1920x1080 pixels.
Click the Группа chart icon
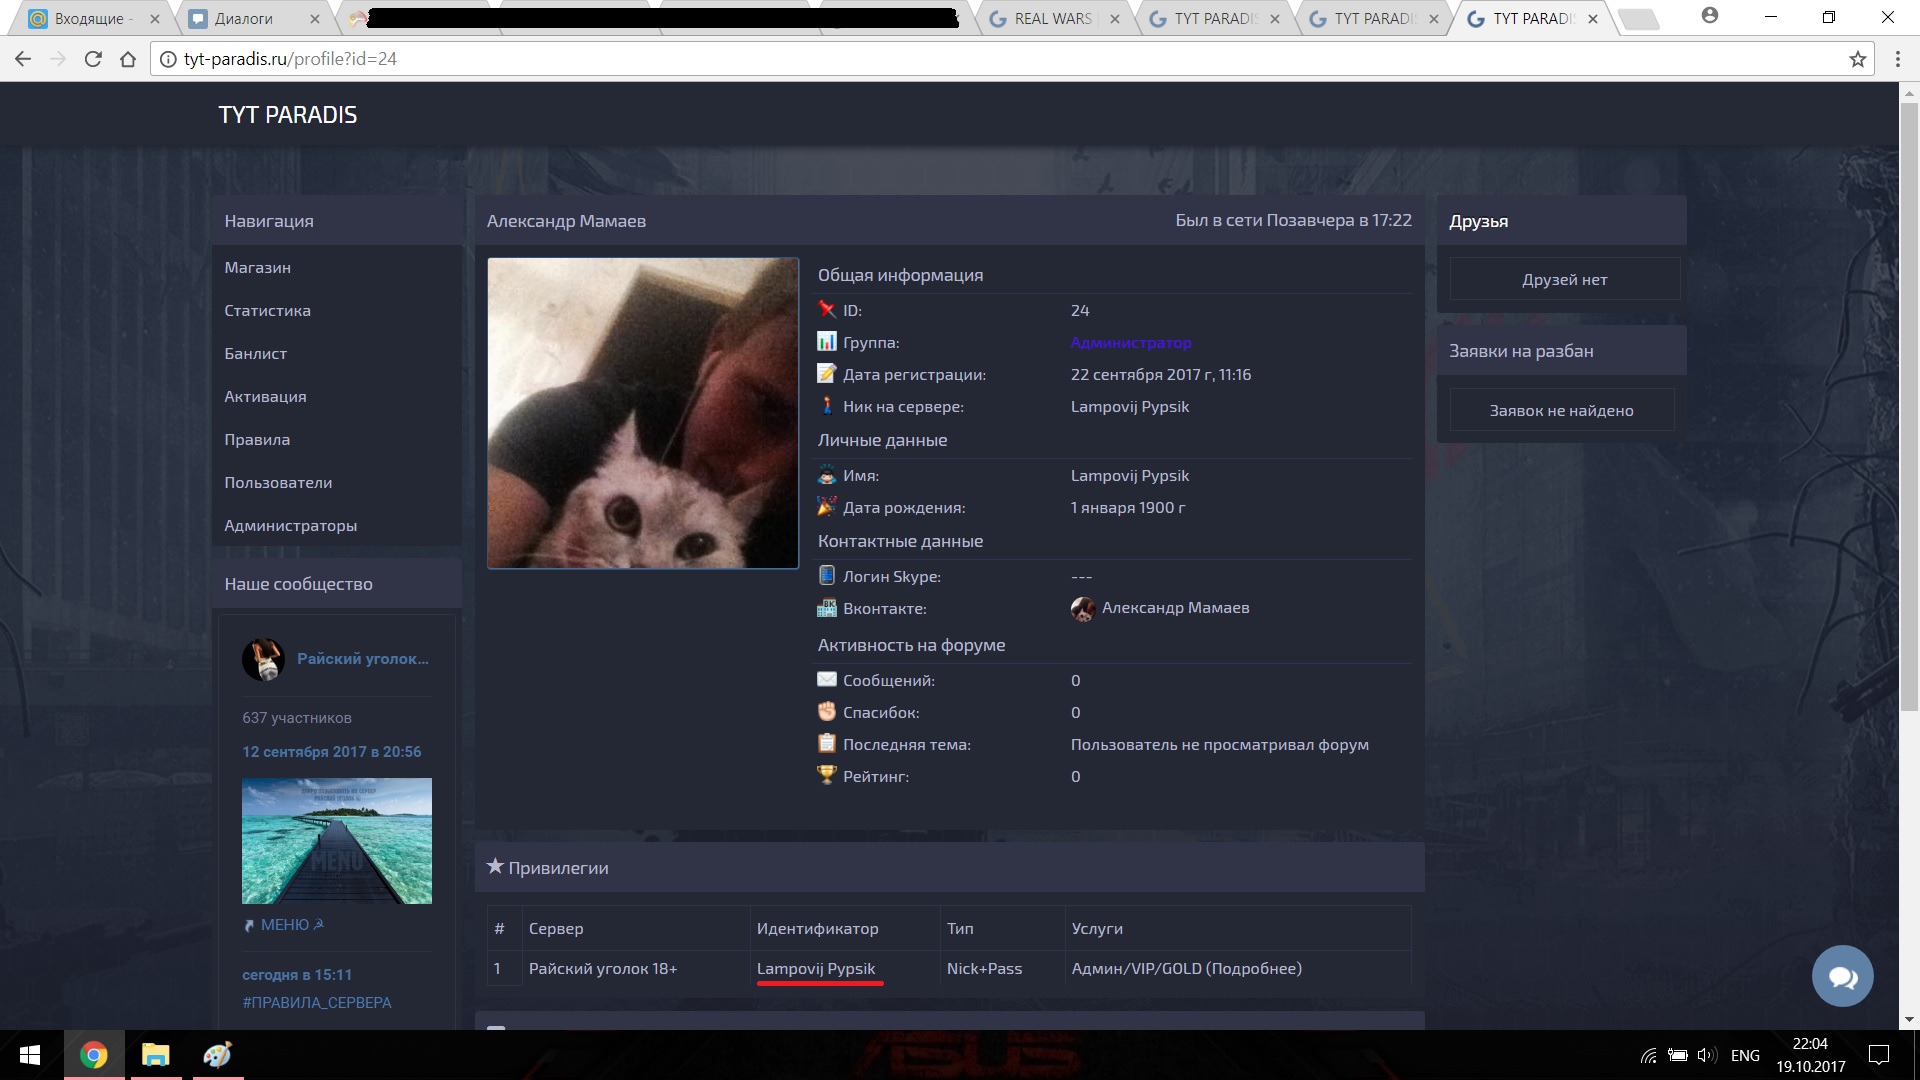(x=827, y=342)
